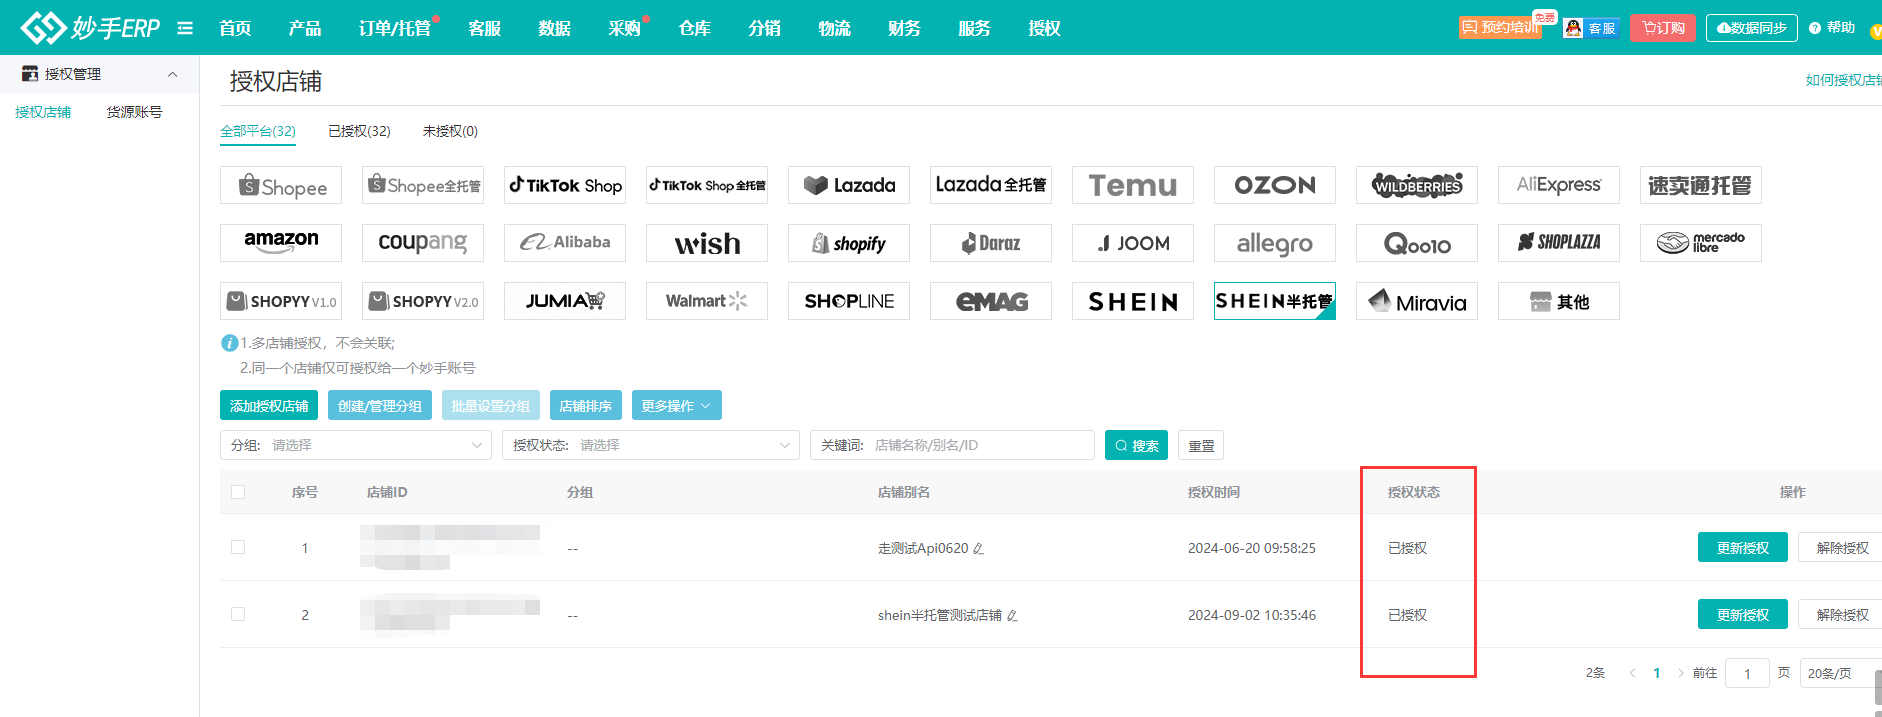Select the 其他 platform tile
Screen dimensions: 1882x717
1559,301
